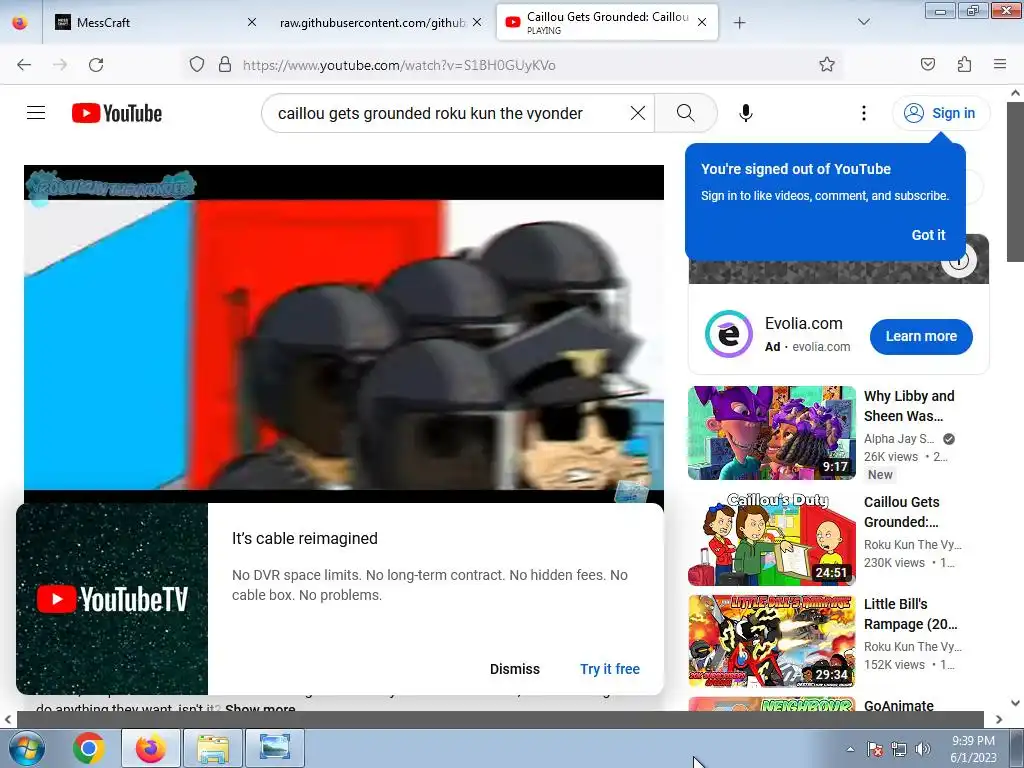Expand description with Show more
Image resolution: width=1024 pixels, height=768 pixels.
click(260, 708)
